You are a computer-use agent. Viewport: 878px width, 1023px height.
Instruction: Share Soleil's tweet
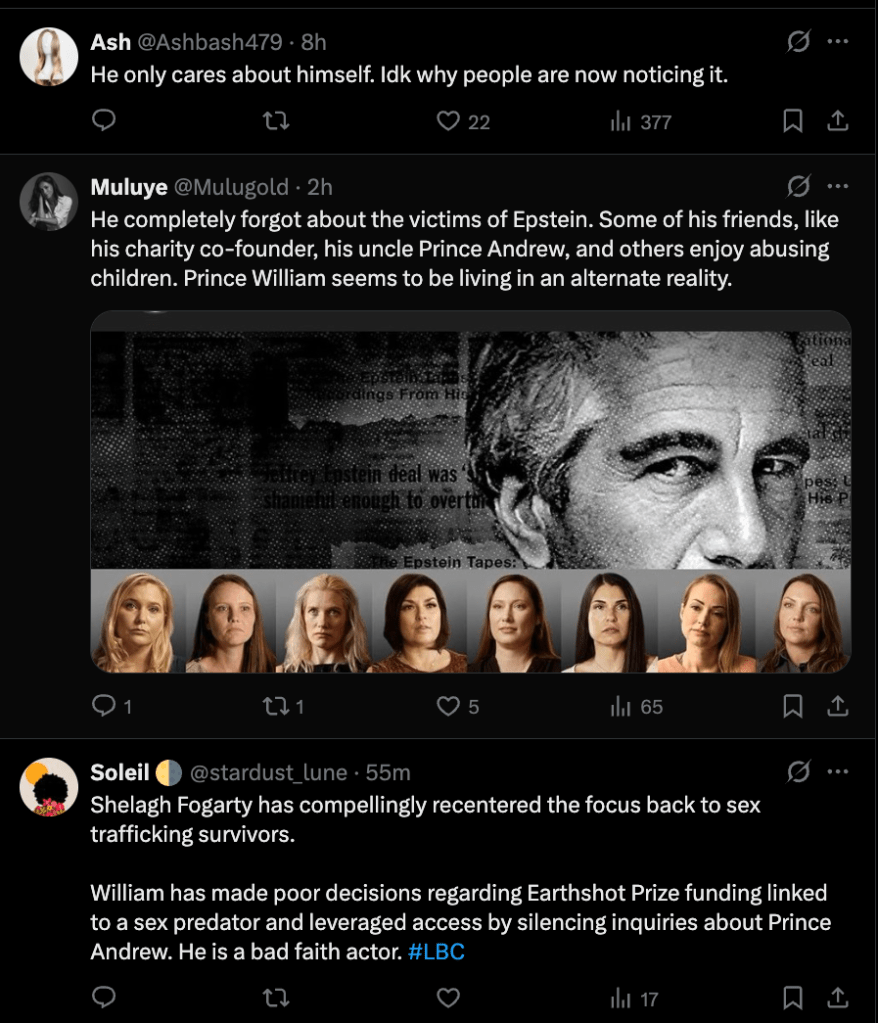(838, 997)
